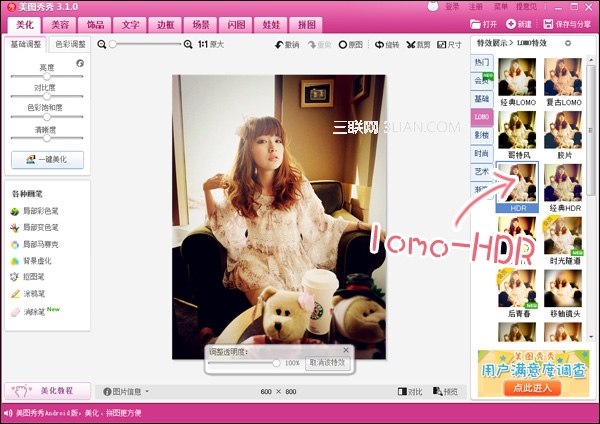Select the 消除笔 eraser tool

click(x=28, y=312)
